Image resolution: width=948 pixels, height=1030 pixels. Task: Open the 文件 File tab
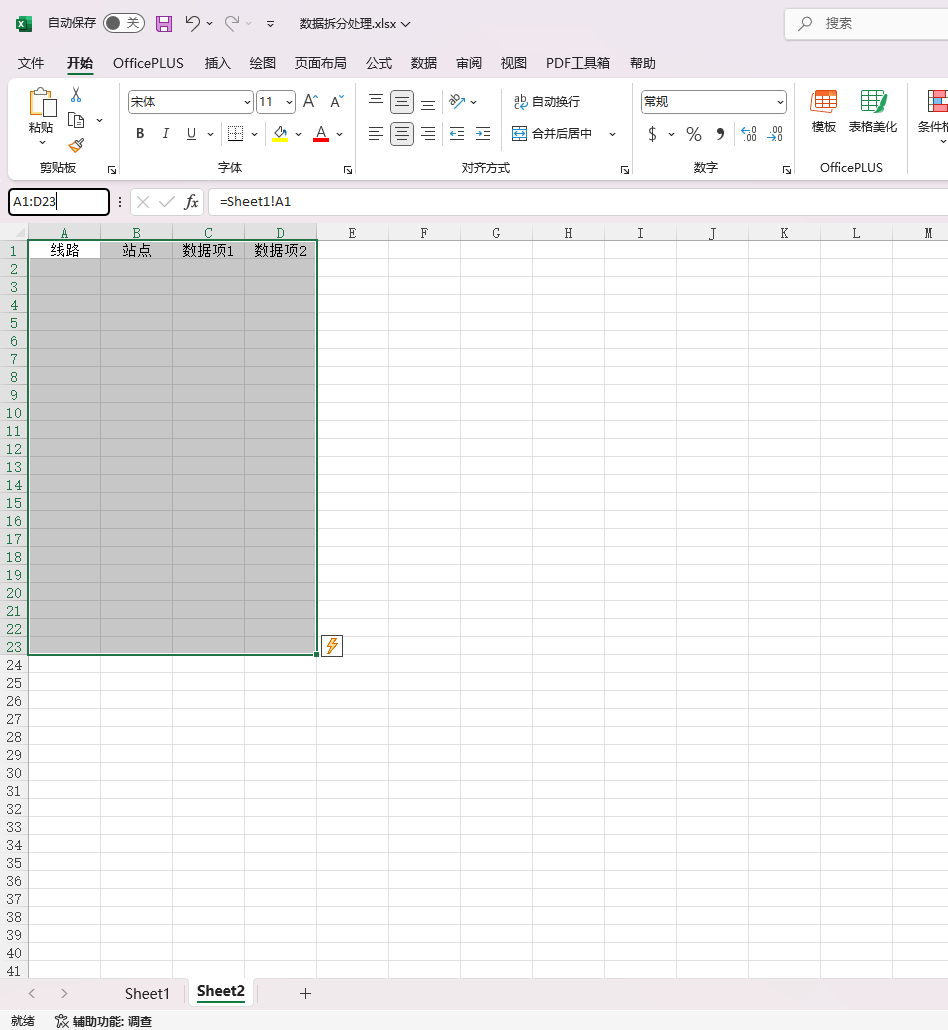(31, 63)
